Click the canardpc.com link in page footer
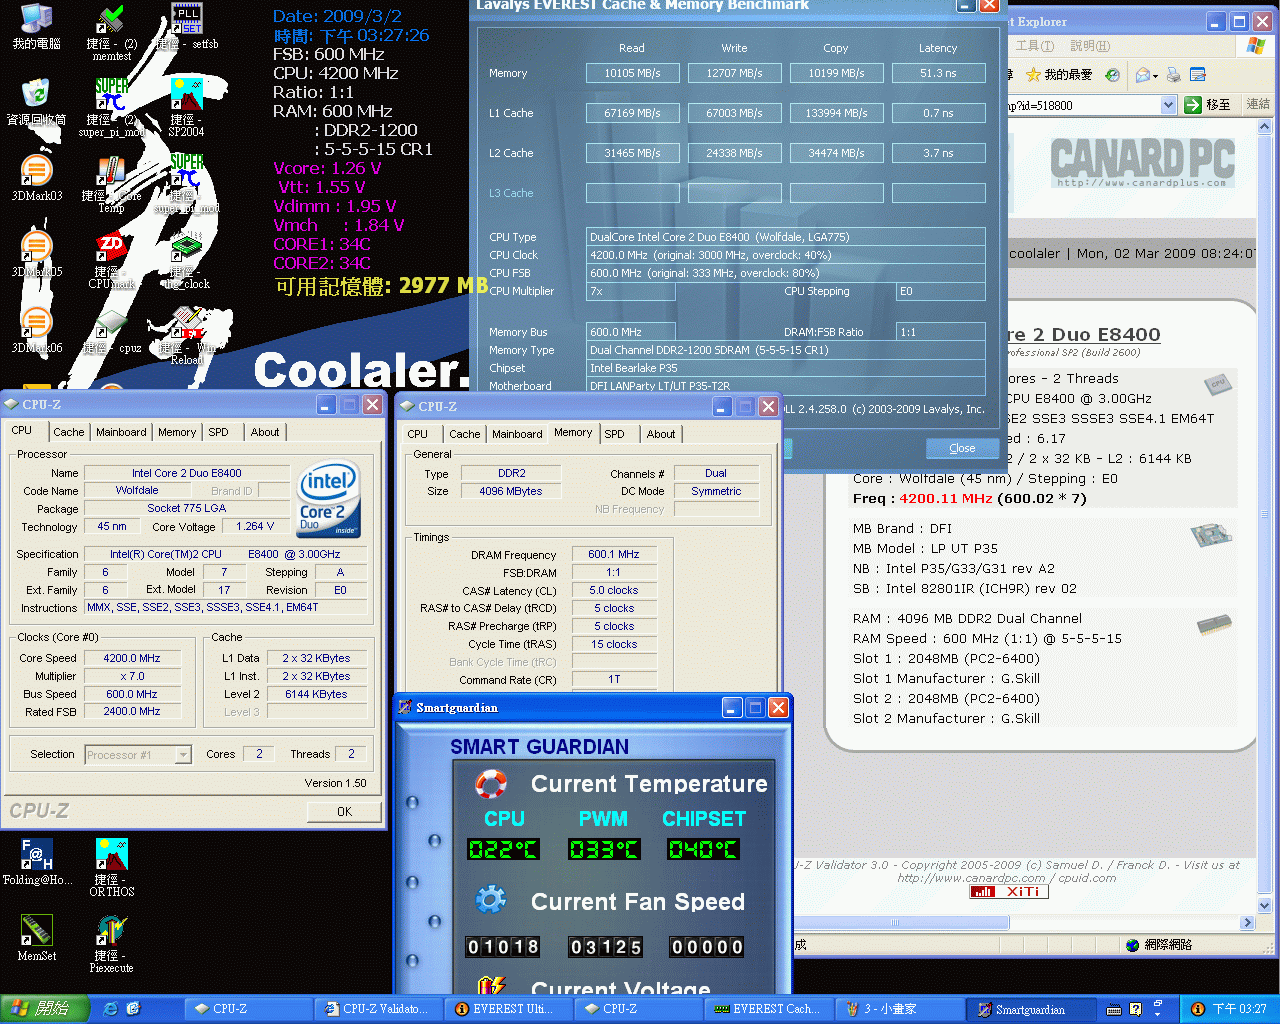 (971, 878)
